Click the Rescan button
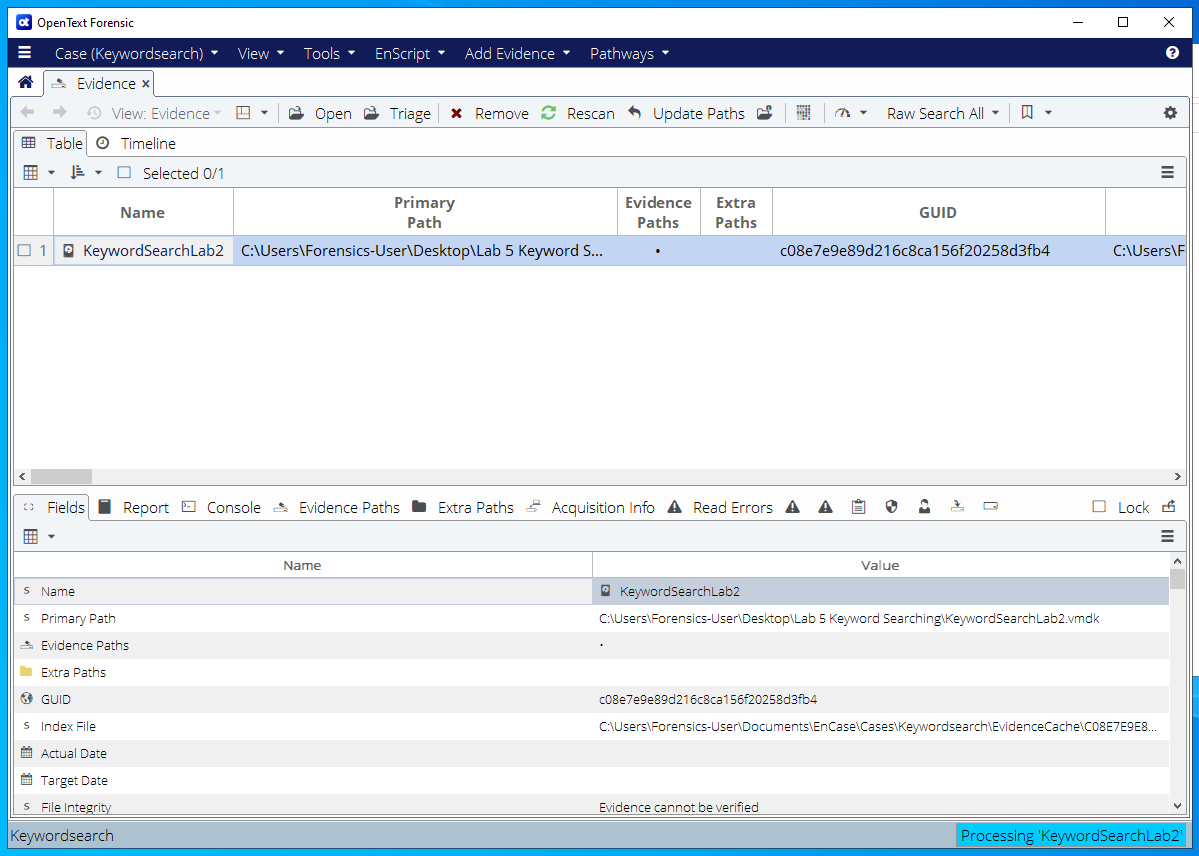The height and width of the screenshot is (856, 1199). (578, 113)
